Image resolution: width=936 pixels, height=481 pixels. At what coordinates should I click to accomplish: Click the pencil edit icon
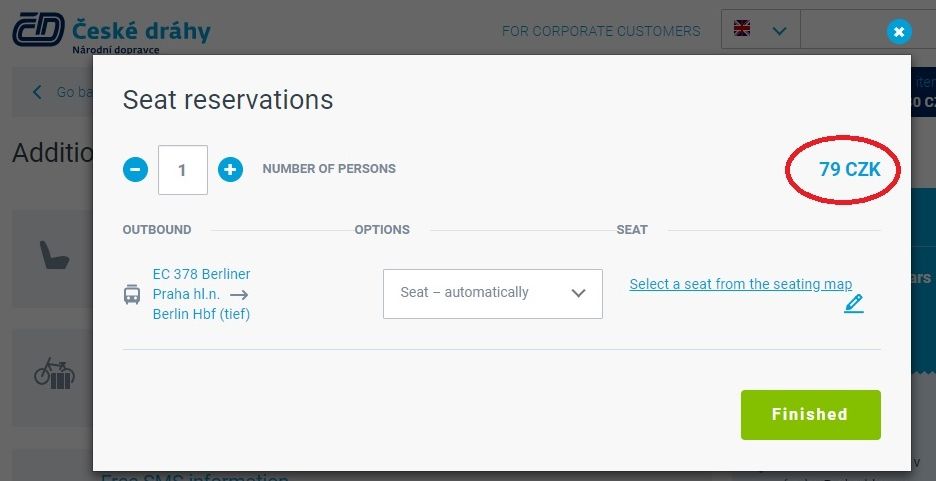[854, 304]
